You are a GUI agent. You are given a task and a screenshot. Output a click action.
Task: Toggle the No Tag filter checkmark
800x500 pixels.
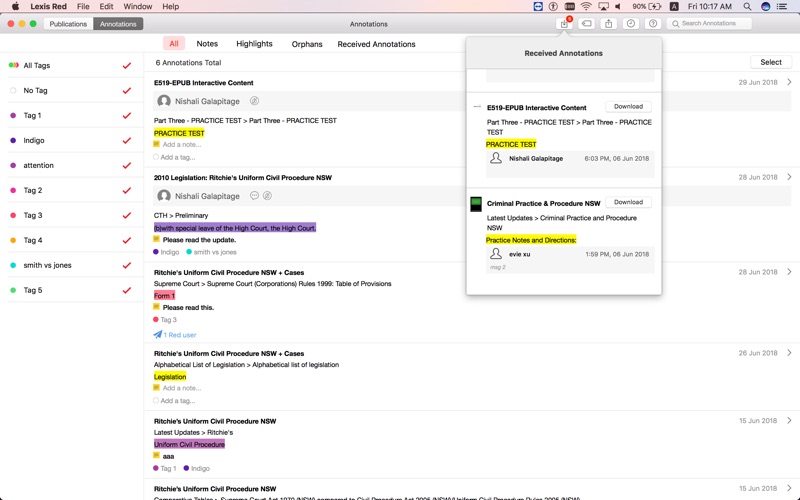[127, 90]
